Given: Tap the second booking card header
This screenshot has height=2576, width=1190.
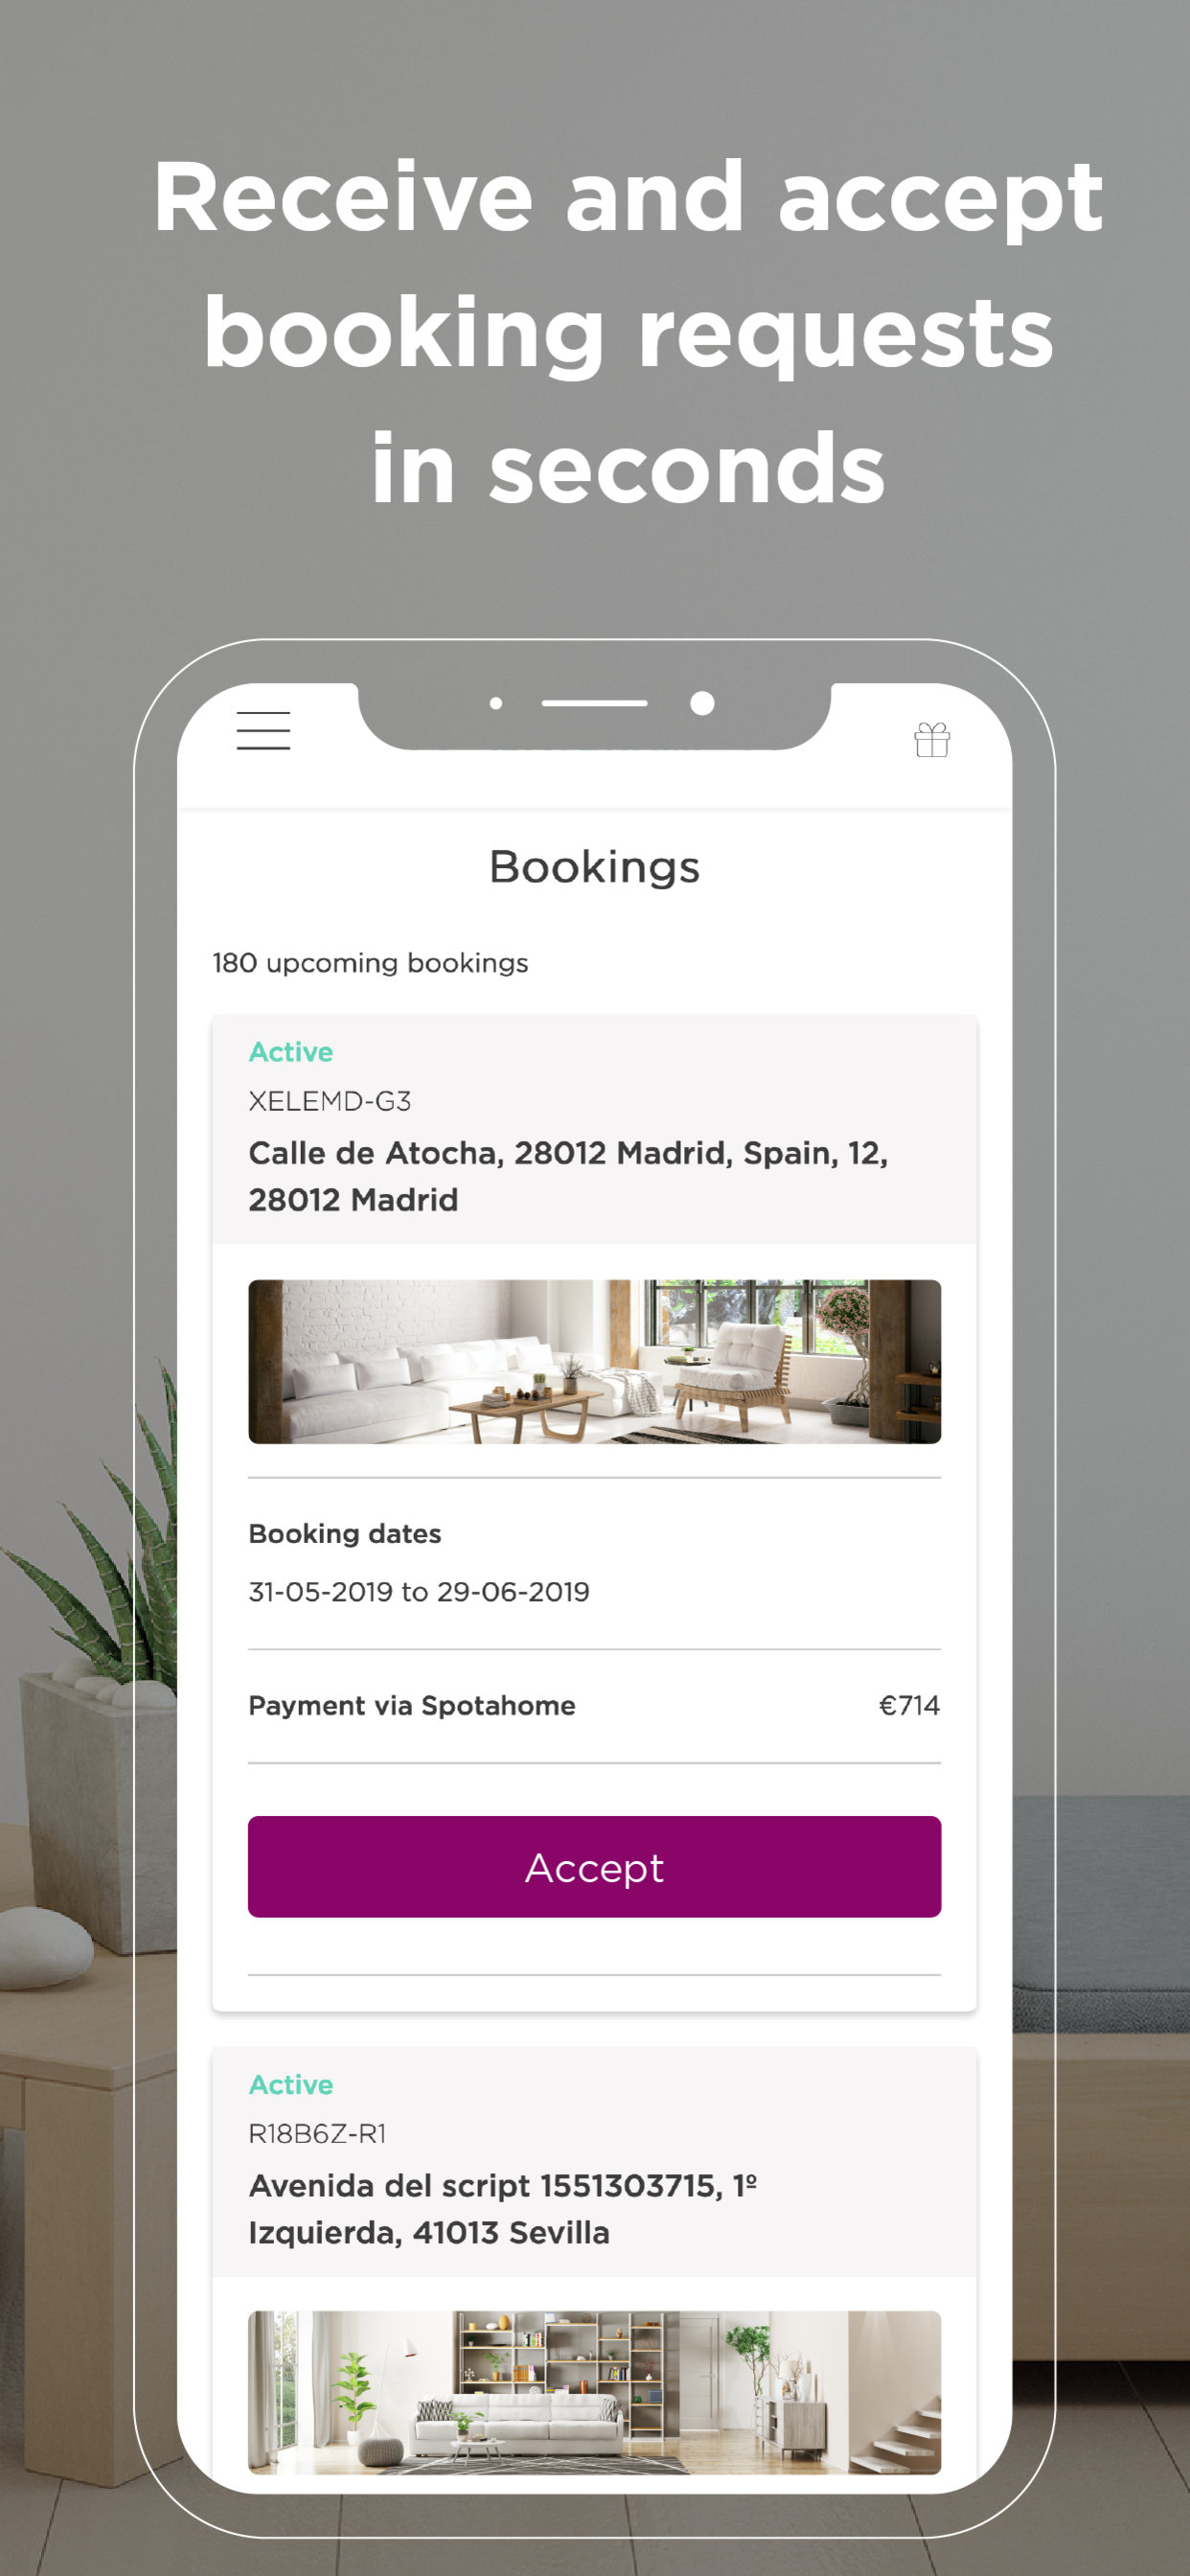Looking at the screenshot, I should pos(594,2162).
